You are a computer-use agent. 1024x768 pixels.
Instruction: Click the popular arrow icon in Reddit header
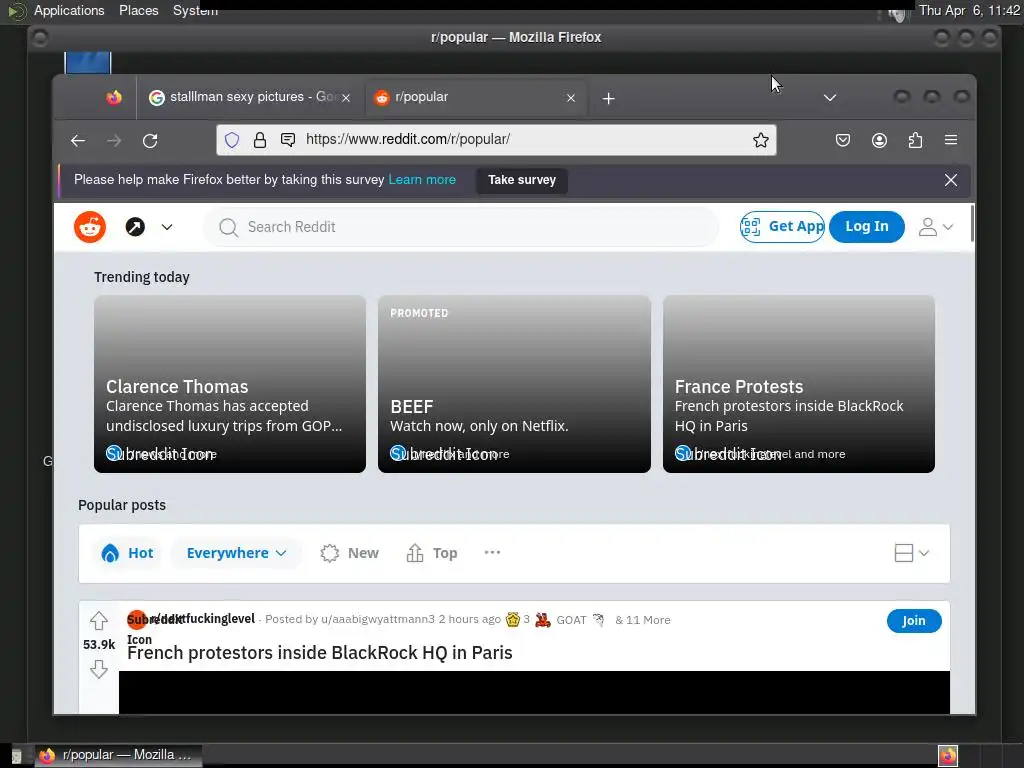pos(135,227)
